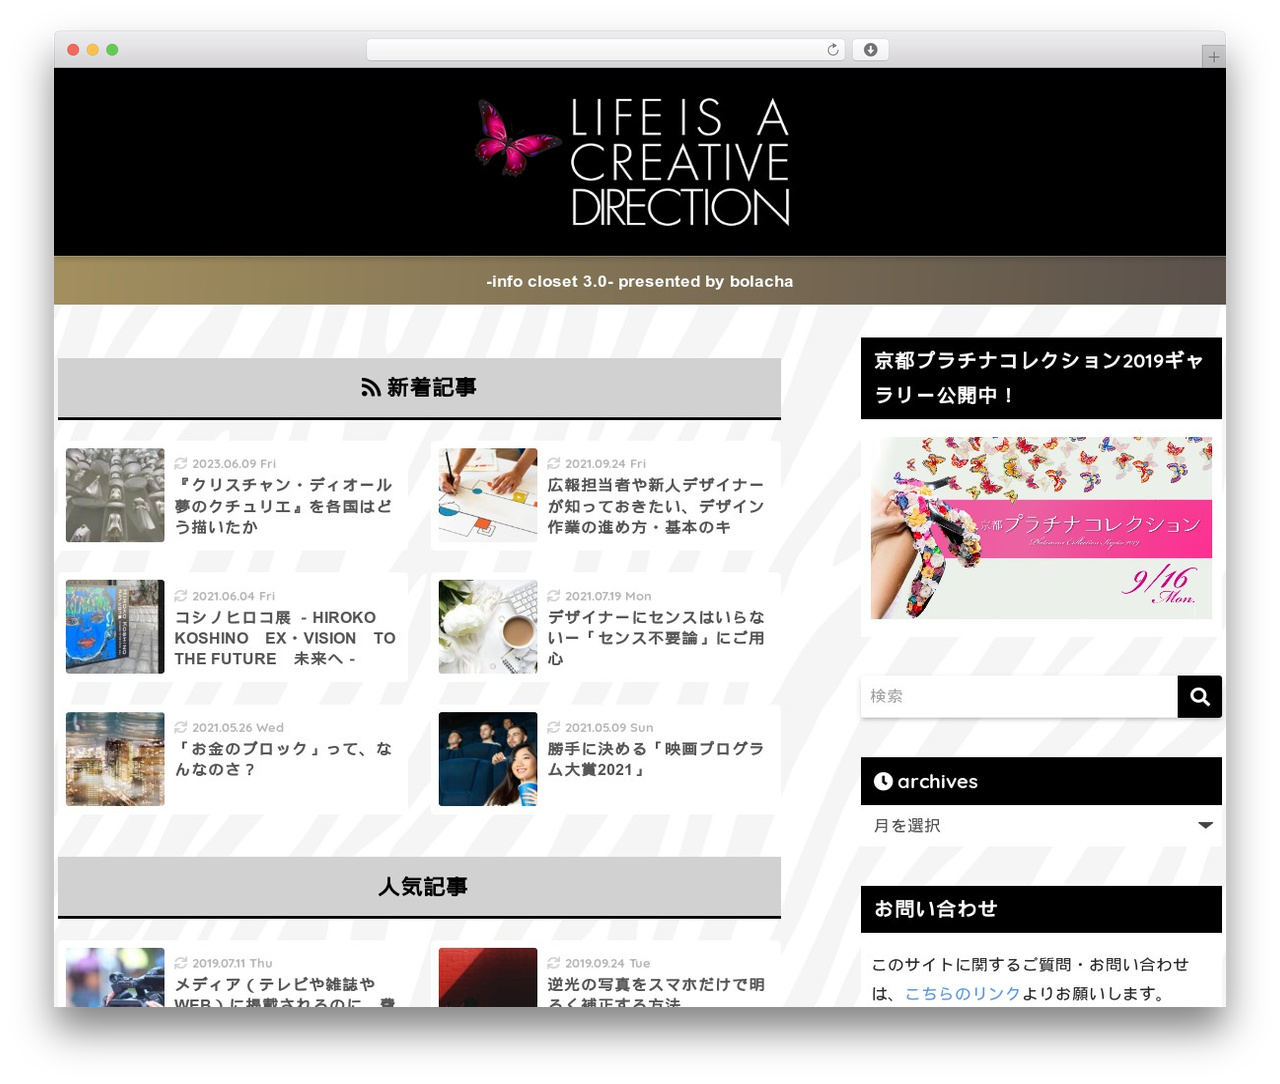Click the Dior article sculpture thumbnail
The image size is (1280, 1084).
pyautogui.click(x=115, y=495)
